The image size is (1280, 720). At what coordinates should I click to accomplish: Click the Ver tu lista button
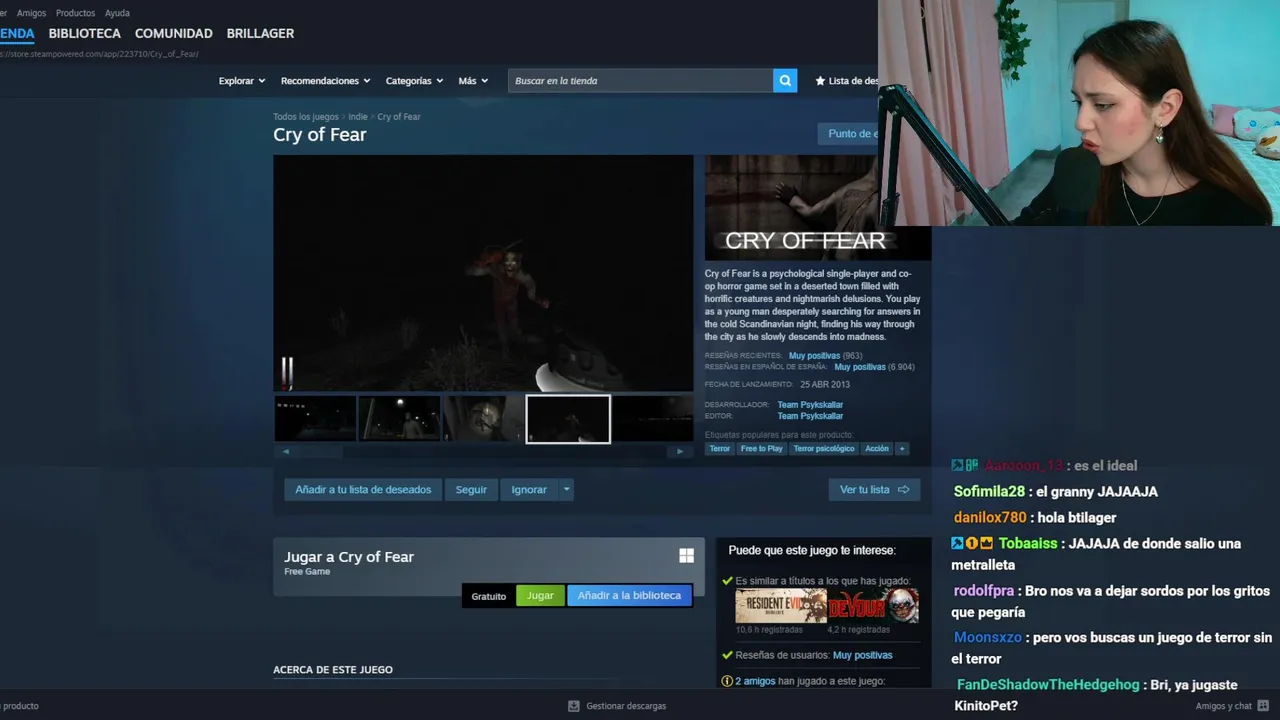click(x=874, y=490)
